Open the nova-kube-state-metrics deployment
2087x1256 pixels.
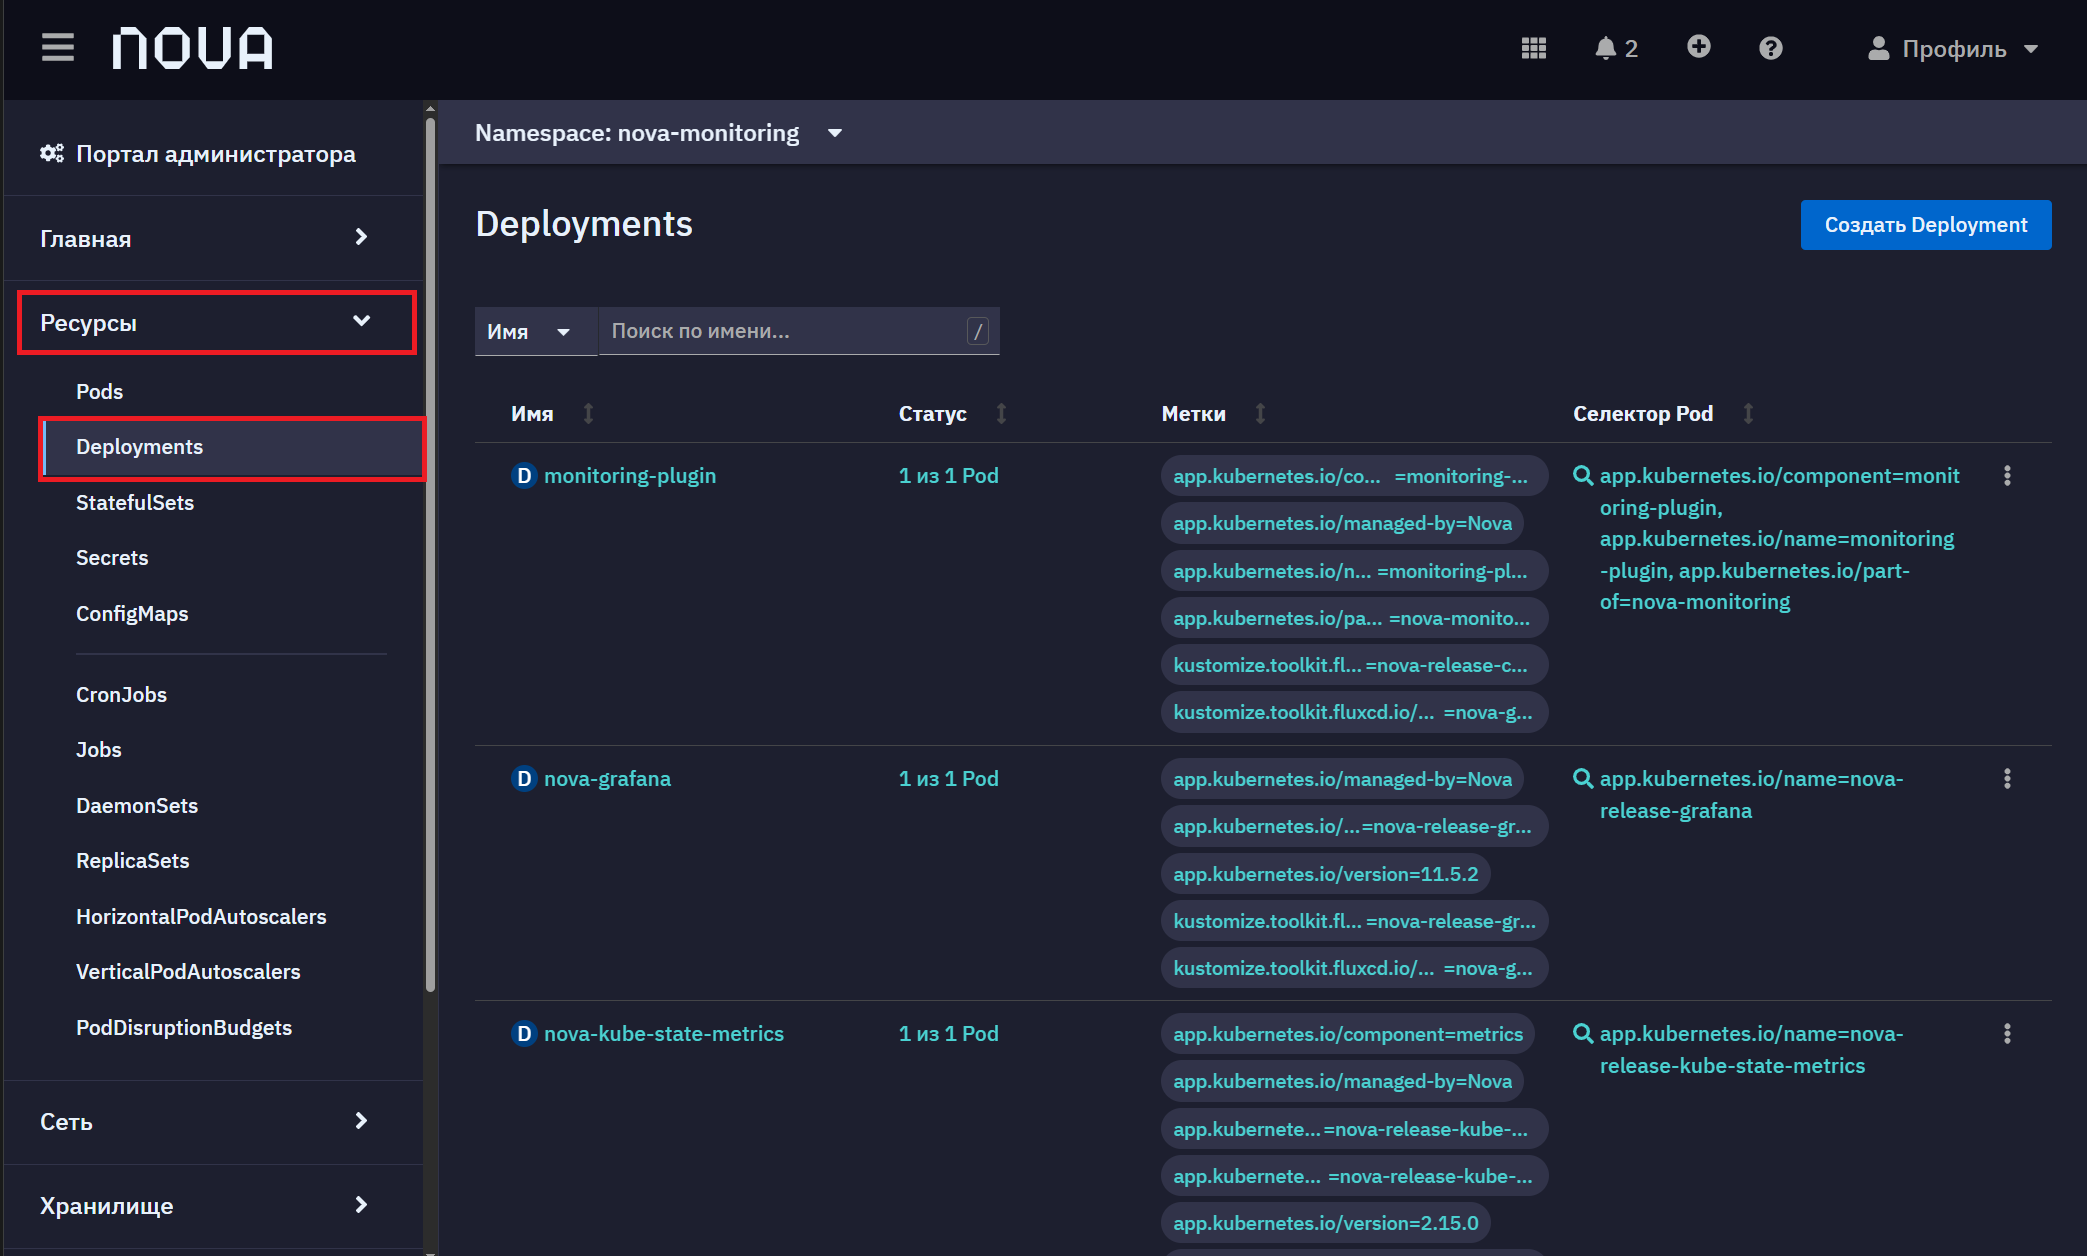(x=664, y=1033)
